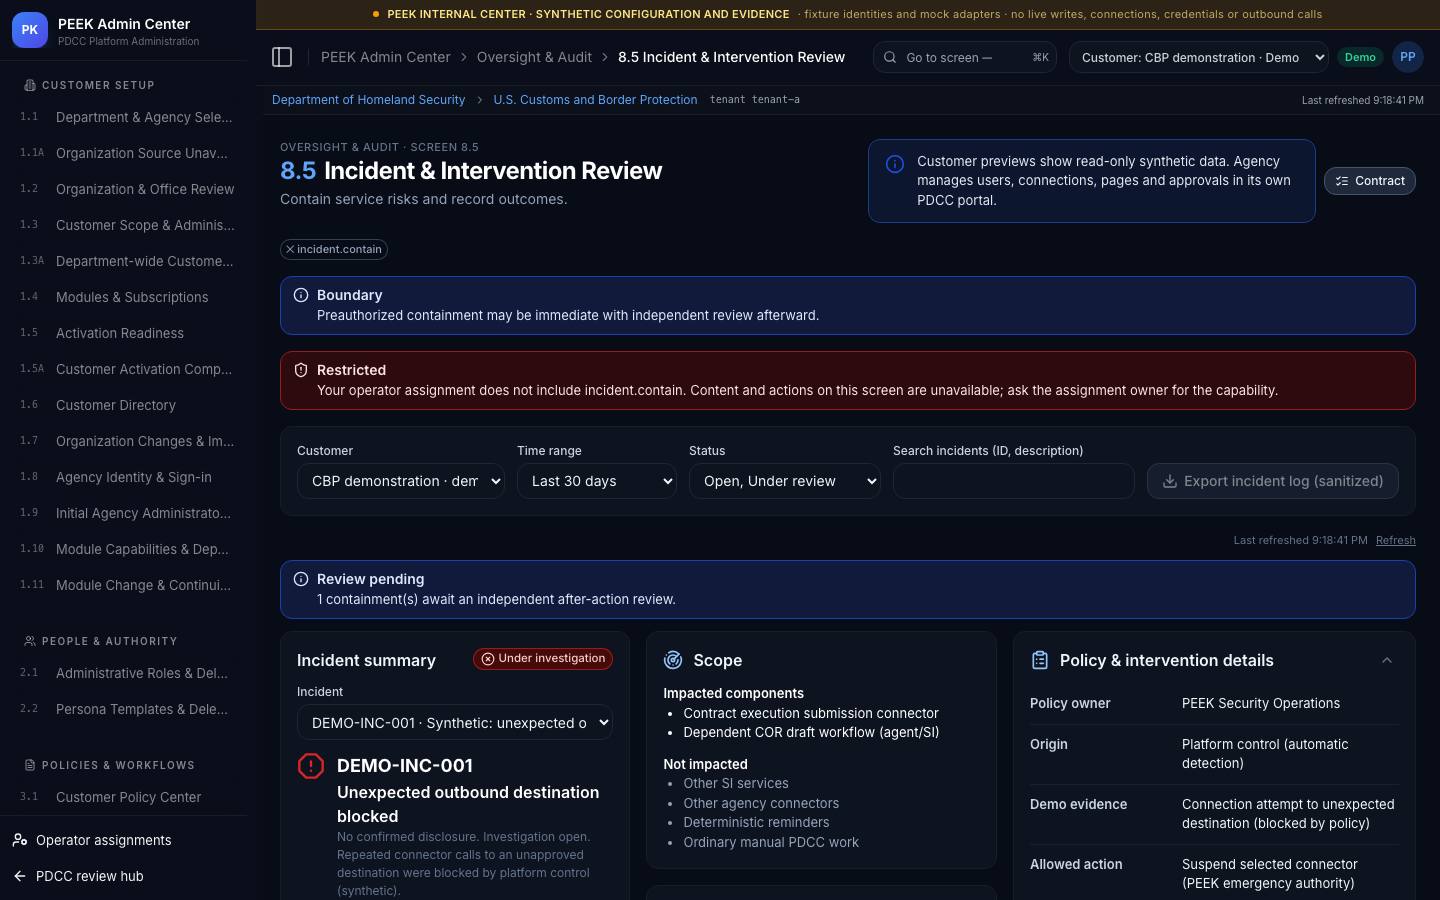Viewport: 1440px width, 900px height.
Task: Open the Incident selector dropdown
Action: [455, 723]
